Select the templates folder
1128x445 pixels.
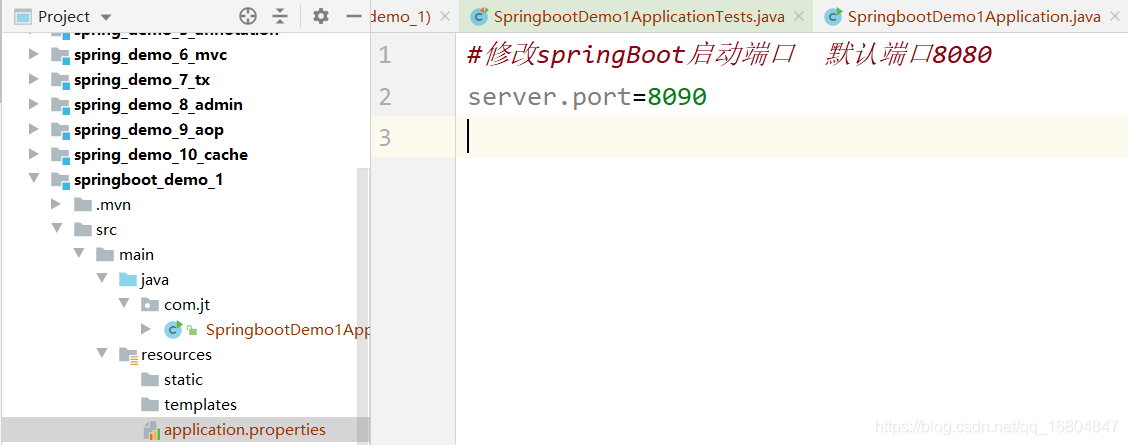200,405
